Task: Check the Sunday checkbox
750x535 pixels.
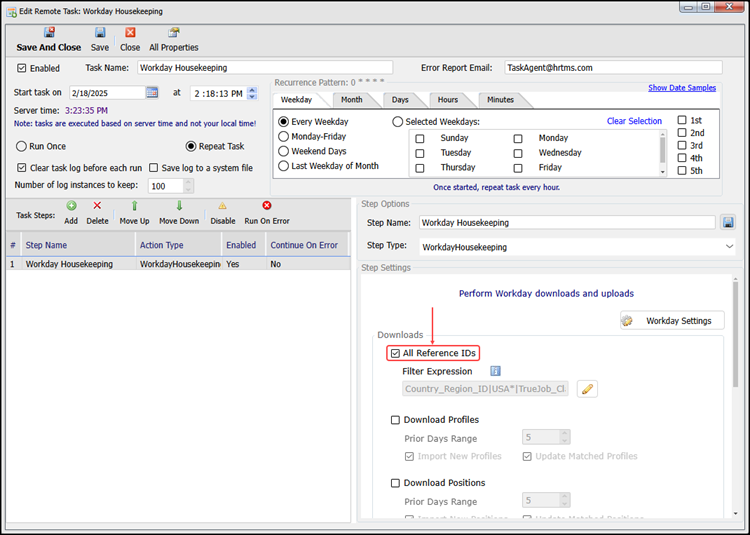Action: (x=420, y=139)
